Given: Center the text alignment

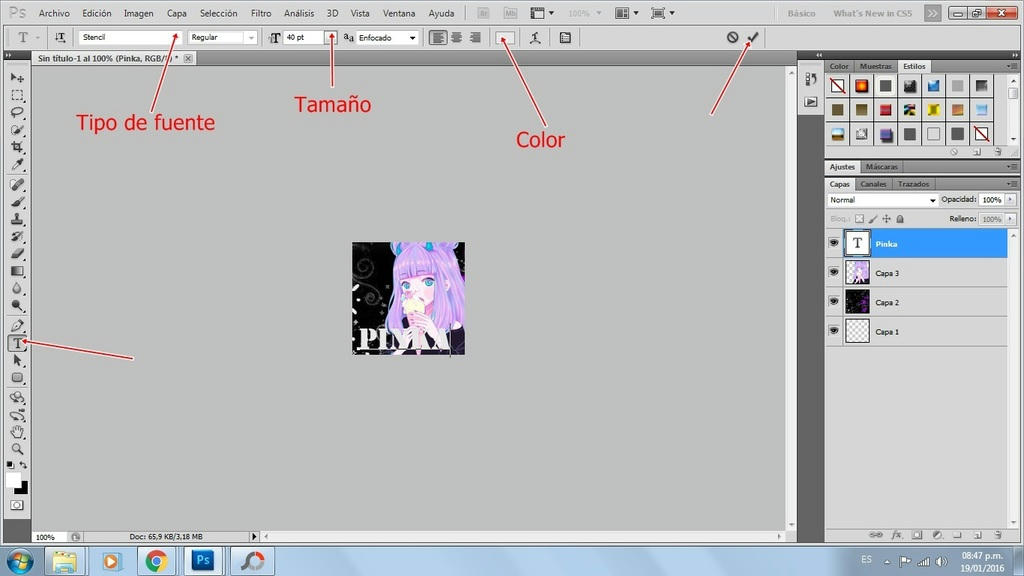Looking at the screenshot, I should point(456,38).
